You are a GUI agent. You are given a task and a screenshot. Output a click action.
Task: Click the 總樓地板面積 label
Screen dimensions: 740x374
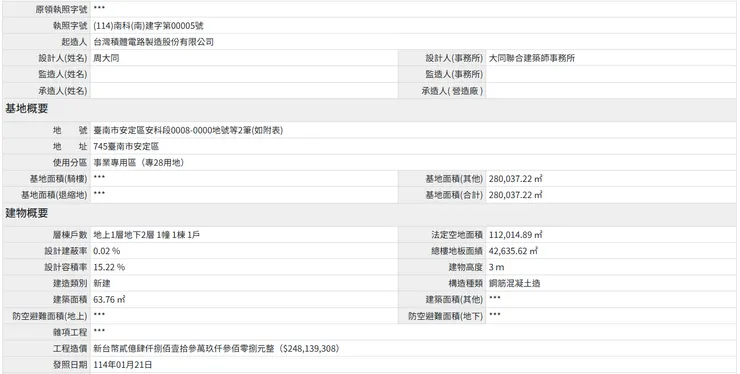(x=457, y=251)
